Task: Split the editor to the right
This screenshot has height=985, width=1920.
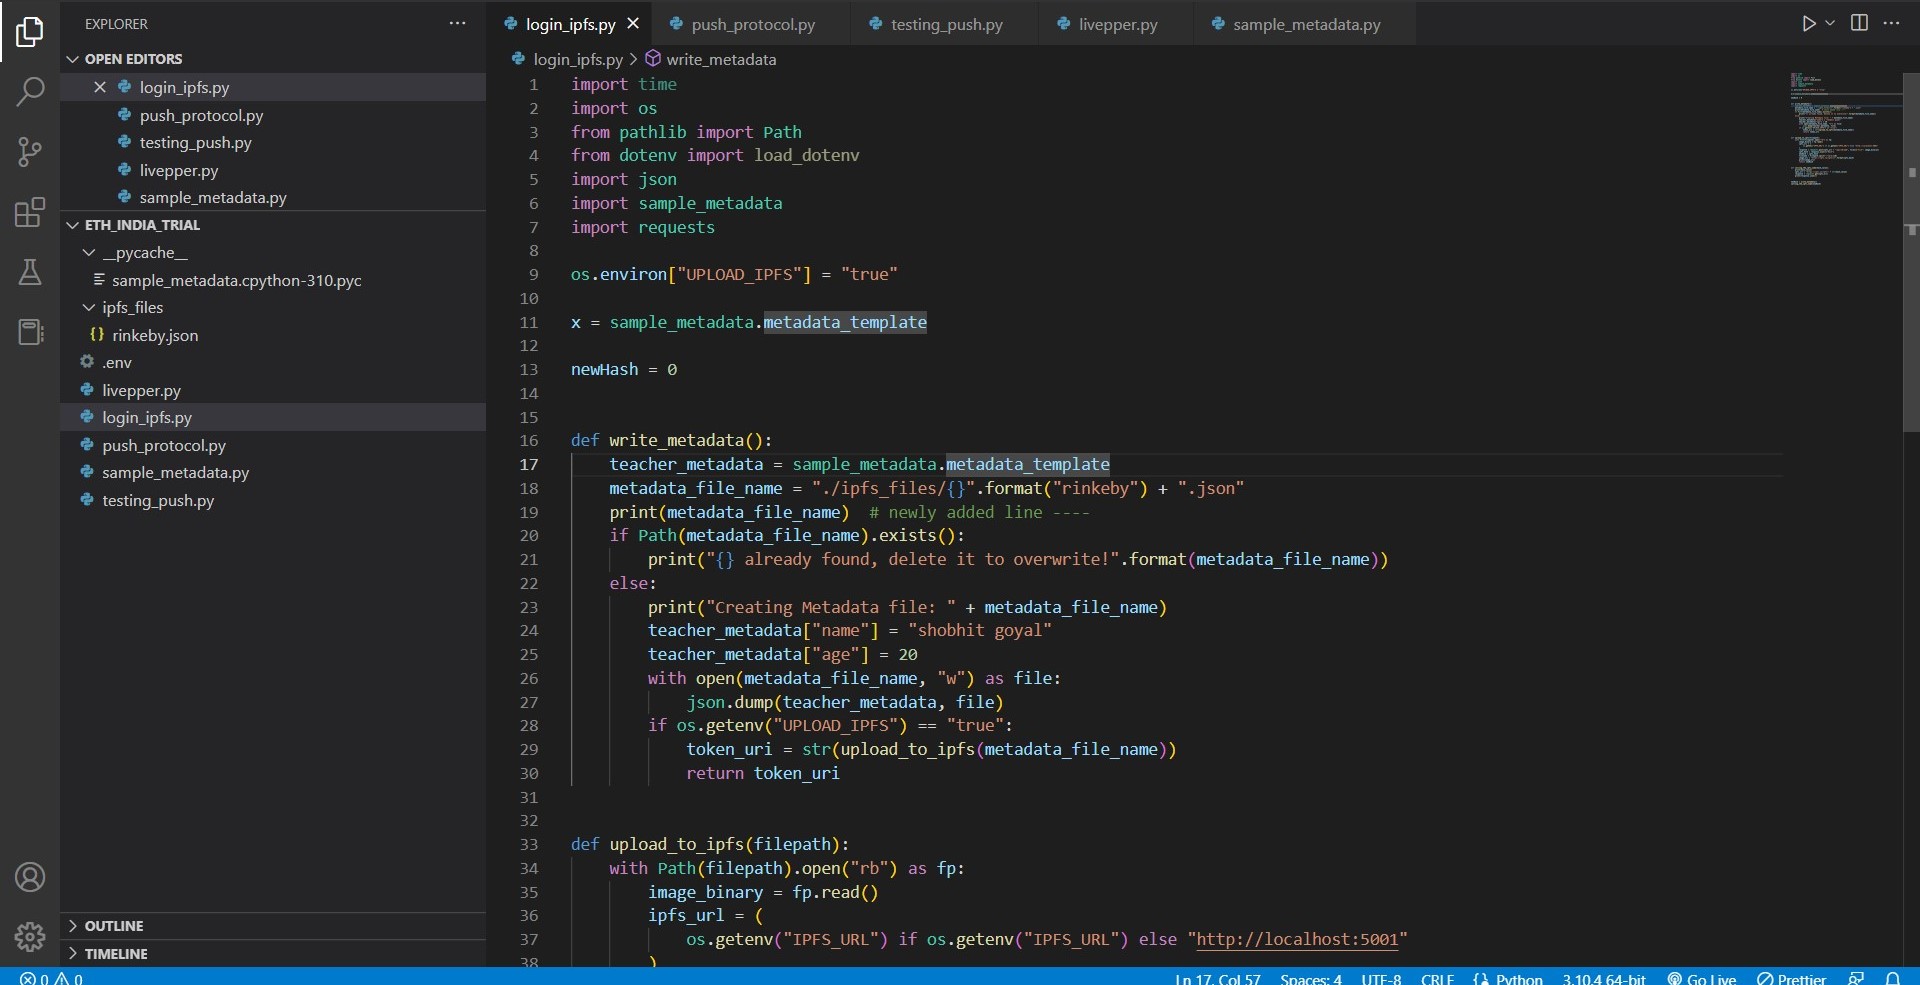Action: (x=1859, y=24)
